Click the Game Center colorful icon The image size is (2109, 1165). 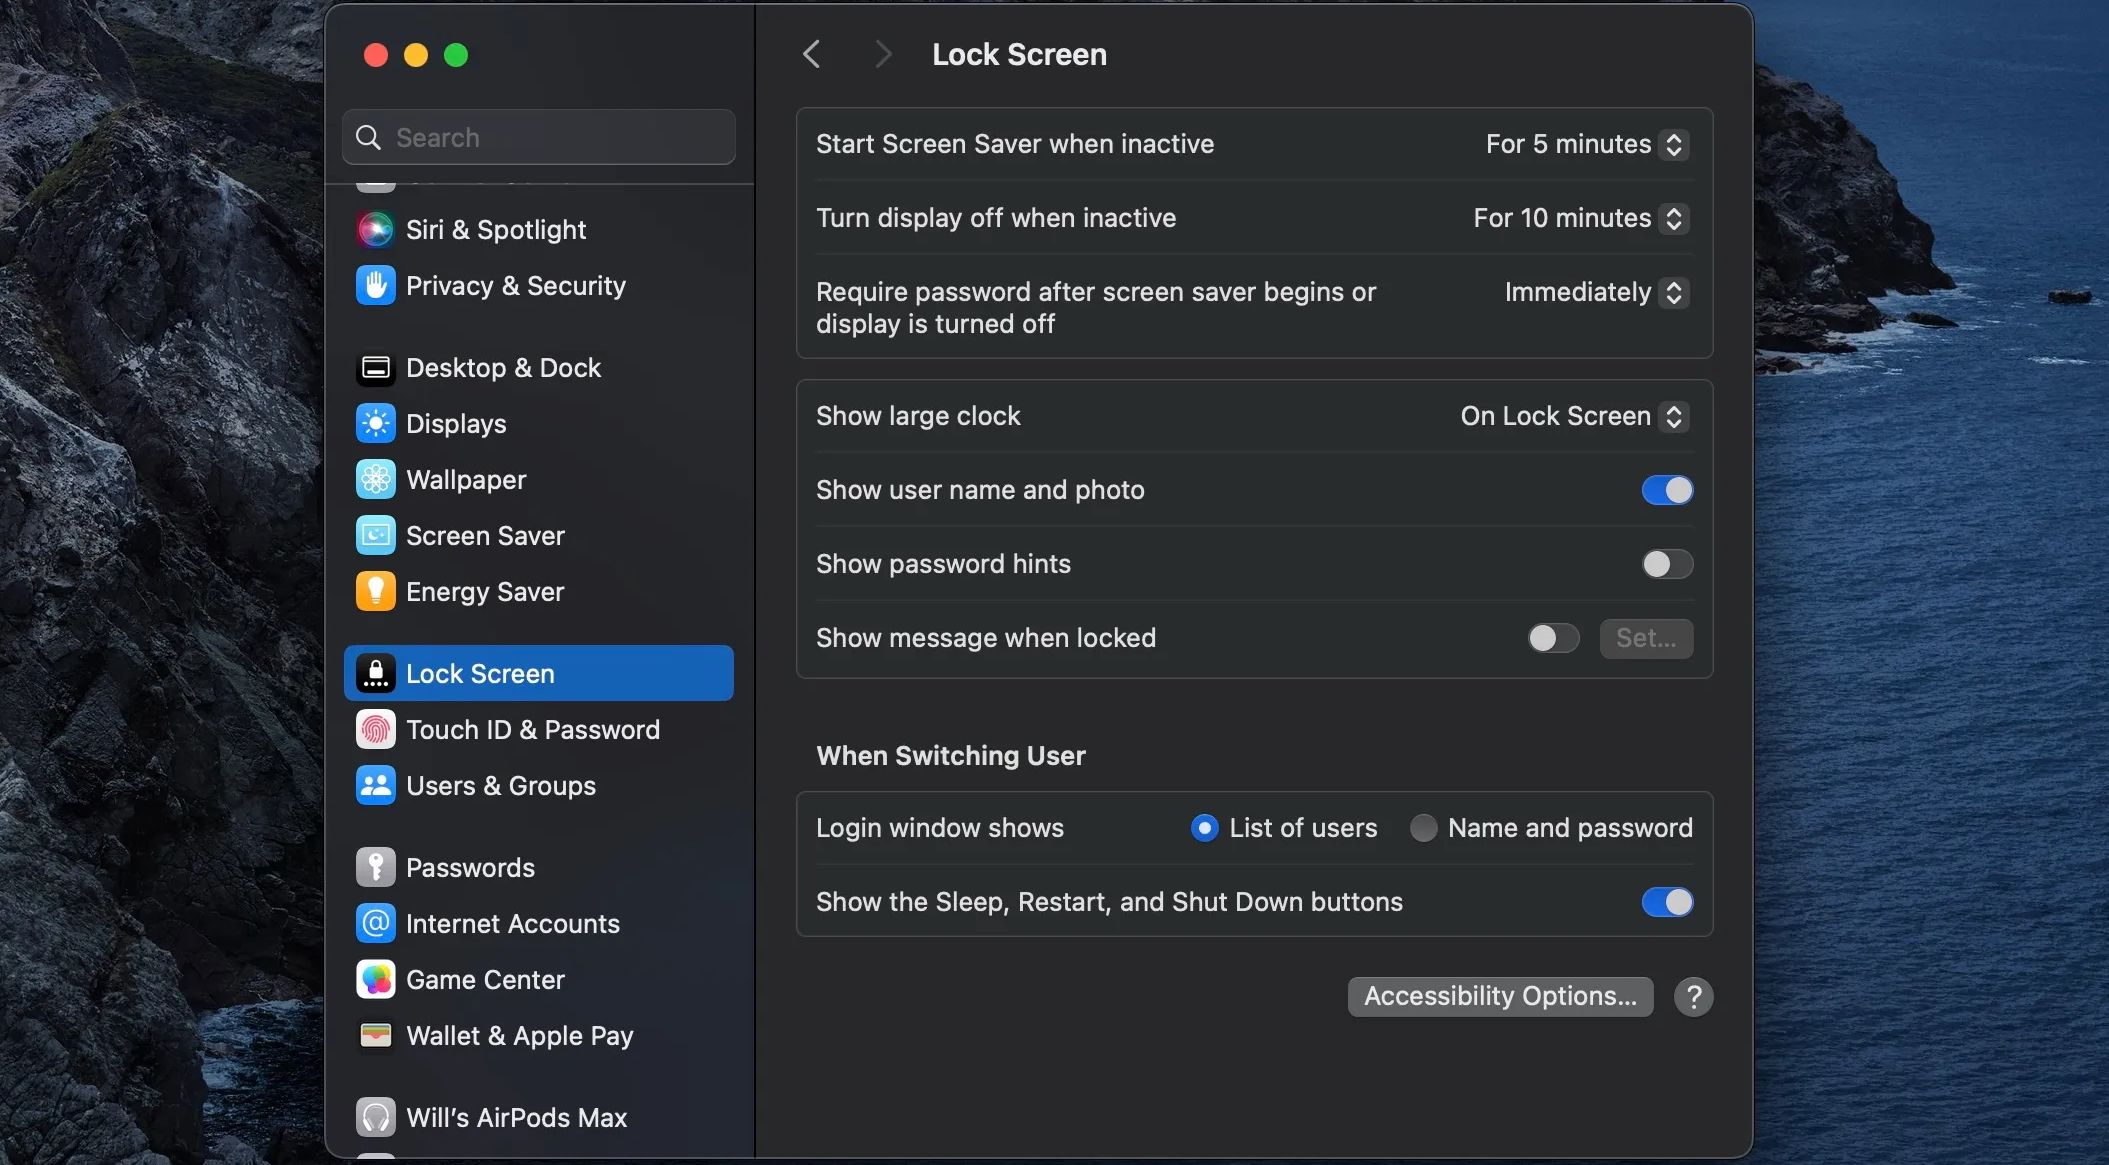[375, 980]
